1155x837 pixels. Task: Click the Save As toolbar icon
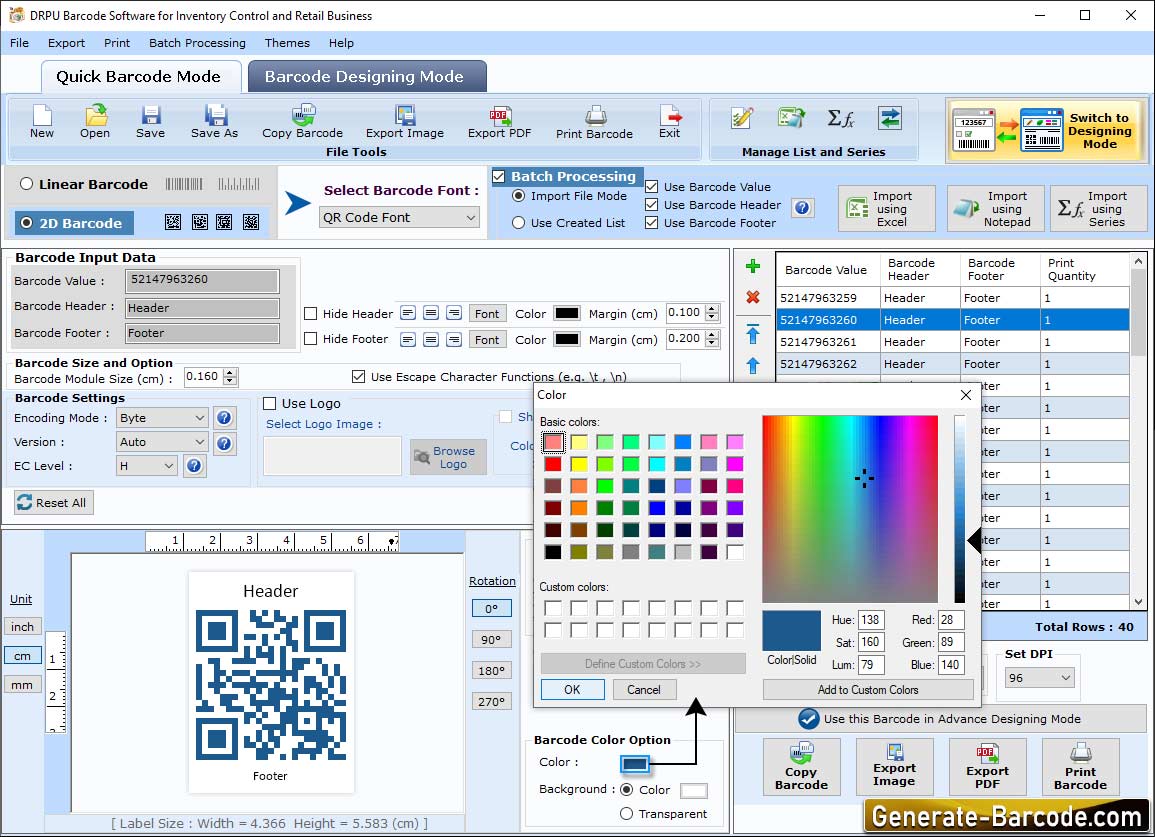[x=214, y=122]
